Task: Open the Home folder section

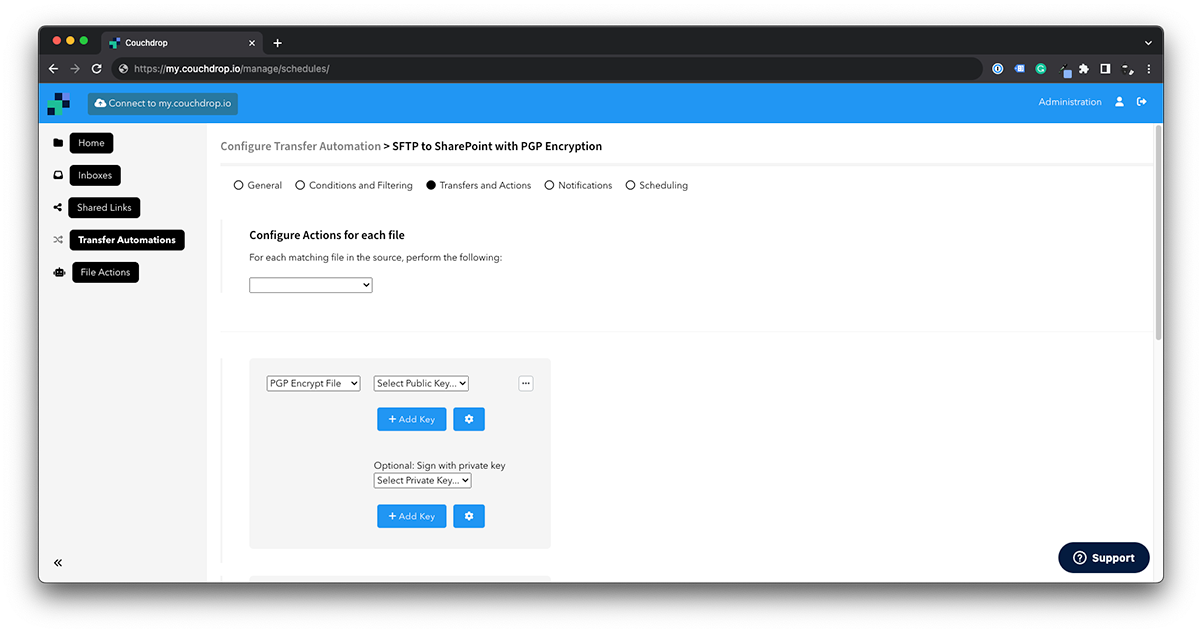Action: coord(91,143)
